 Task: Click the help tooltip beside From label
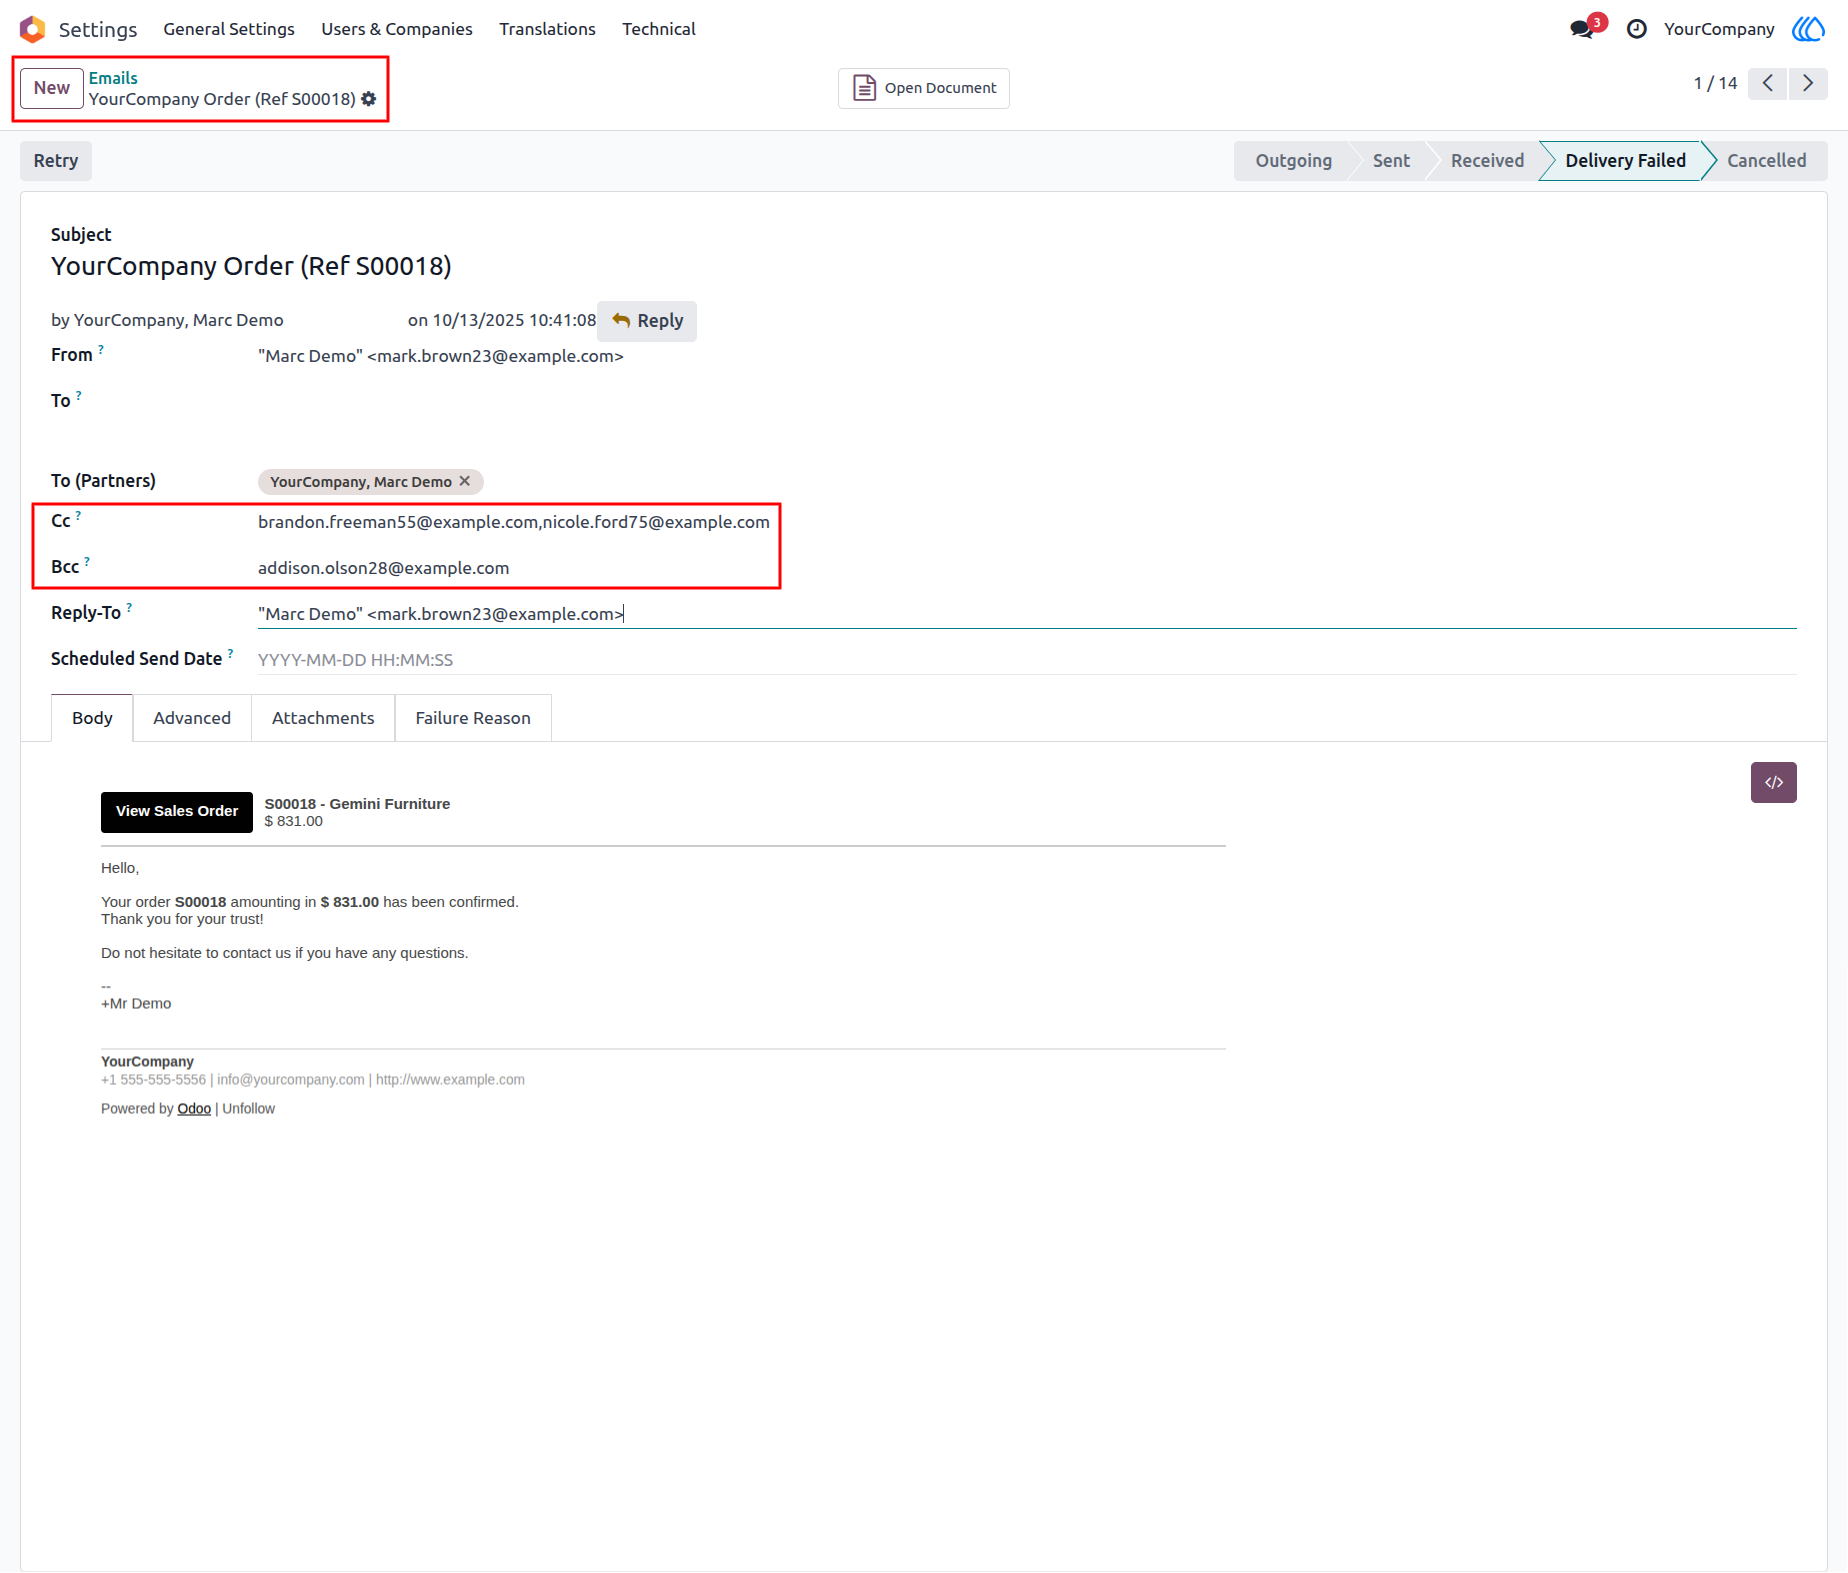pyautogui.click(x=101, y=349)
